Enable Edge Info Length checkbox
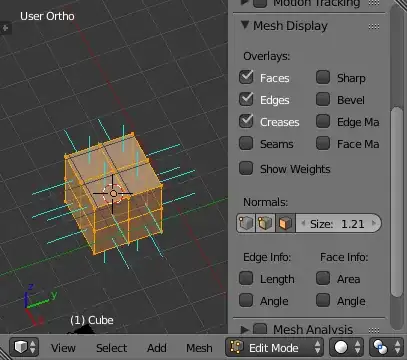 tap(246, 278)
